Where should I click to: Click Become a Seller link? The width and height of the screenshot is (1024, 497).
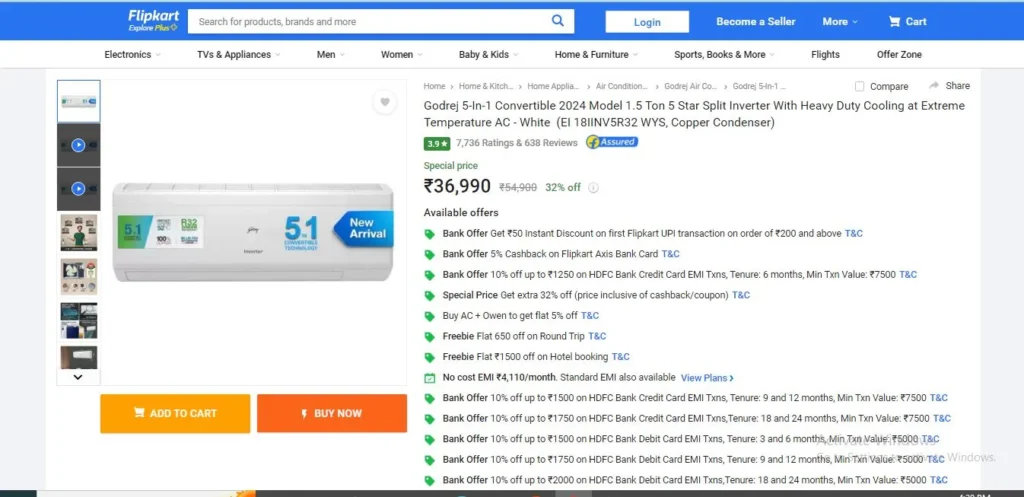coord(756,22)
